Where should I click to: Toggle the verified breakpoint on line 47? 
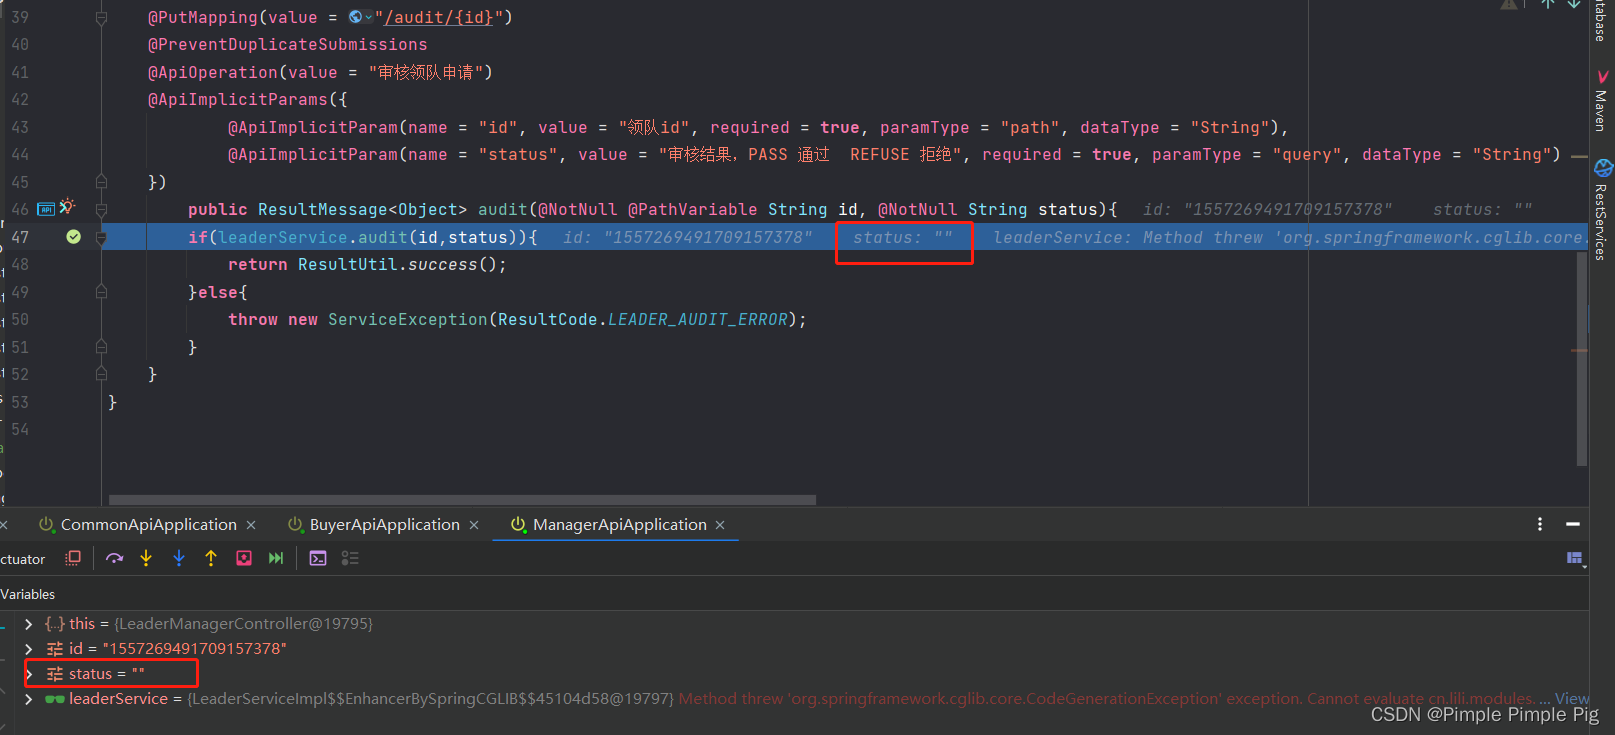(73, 237)
